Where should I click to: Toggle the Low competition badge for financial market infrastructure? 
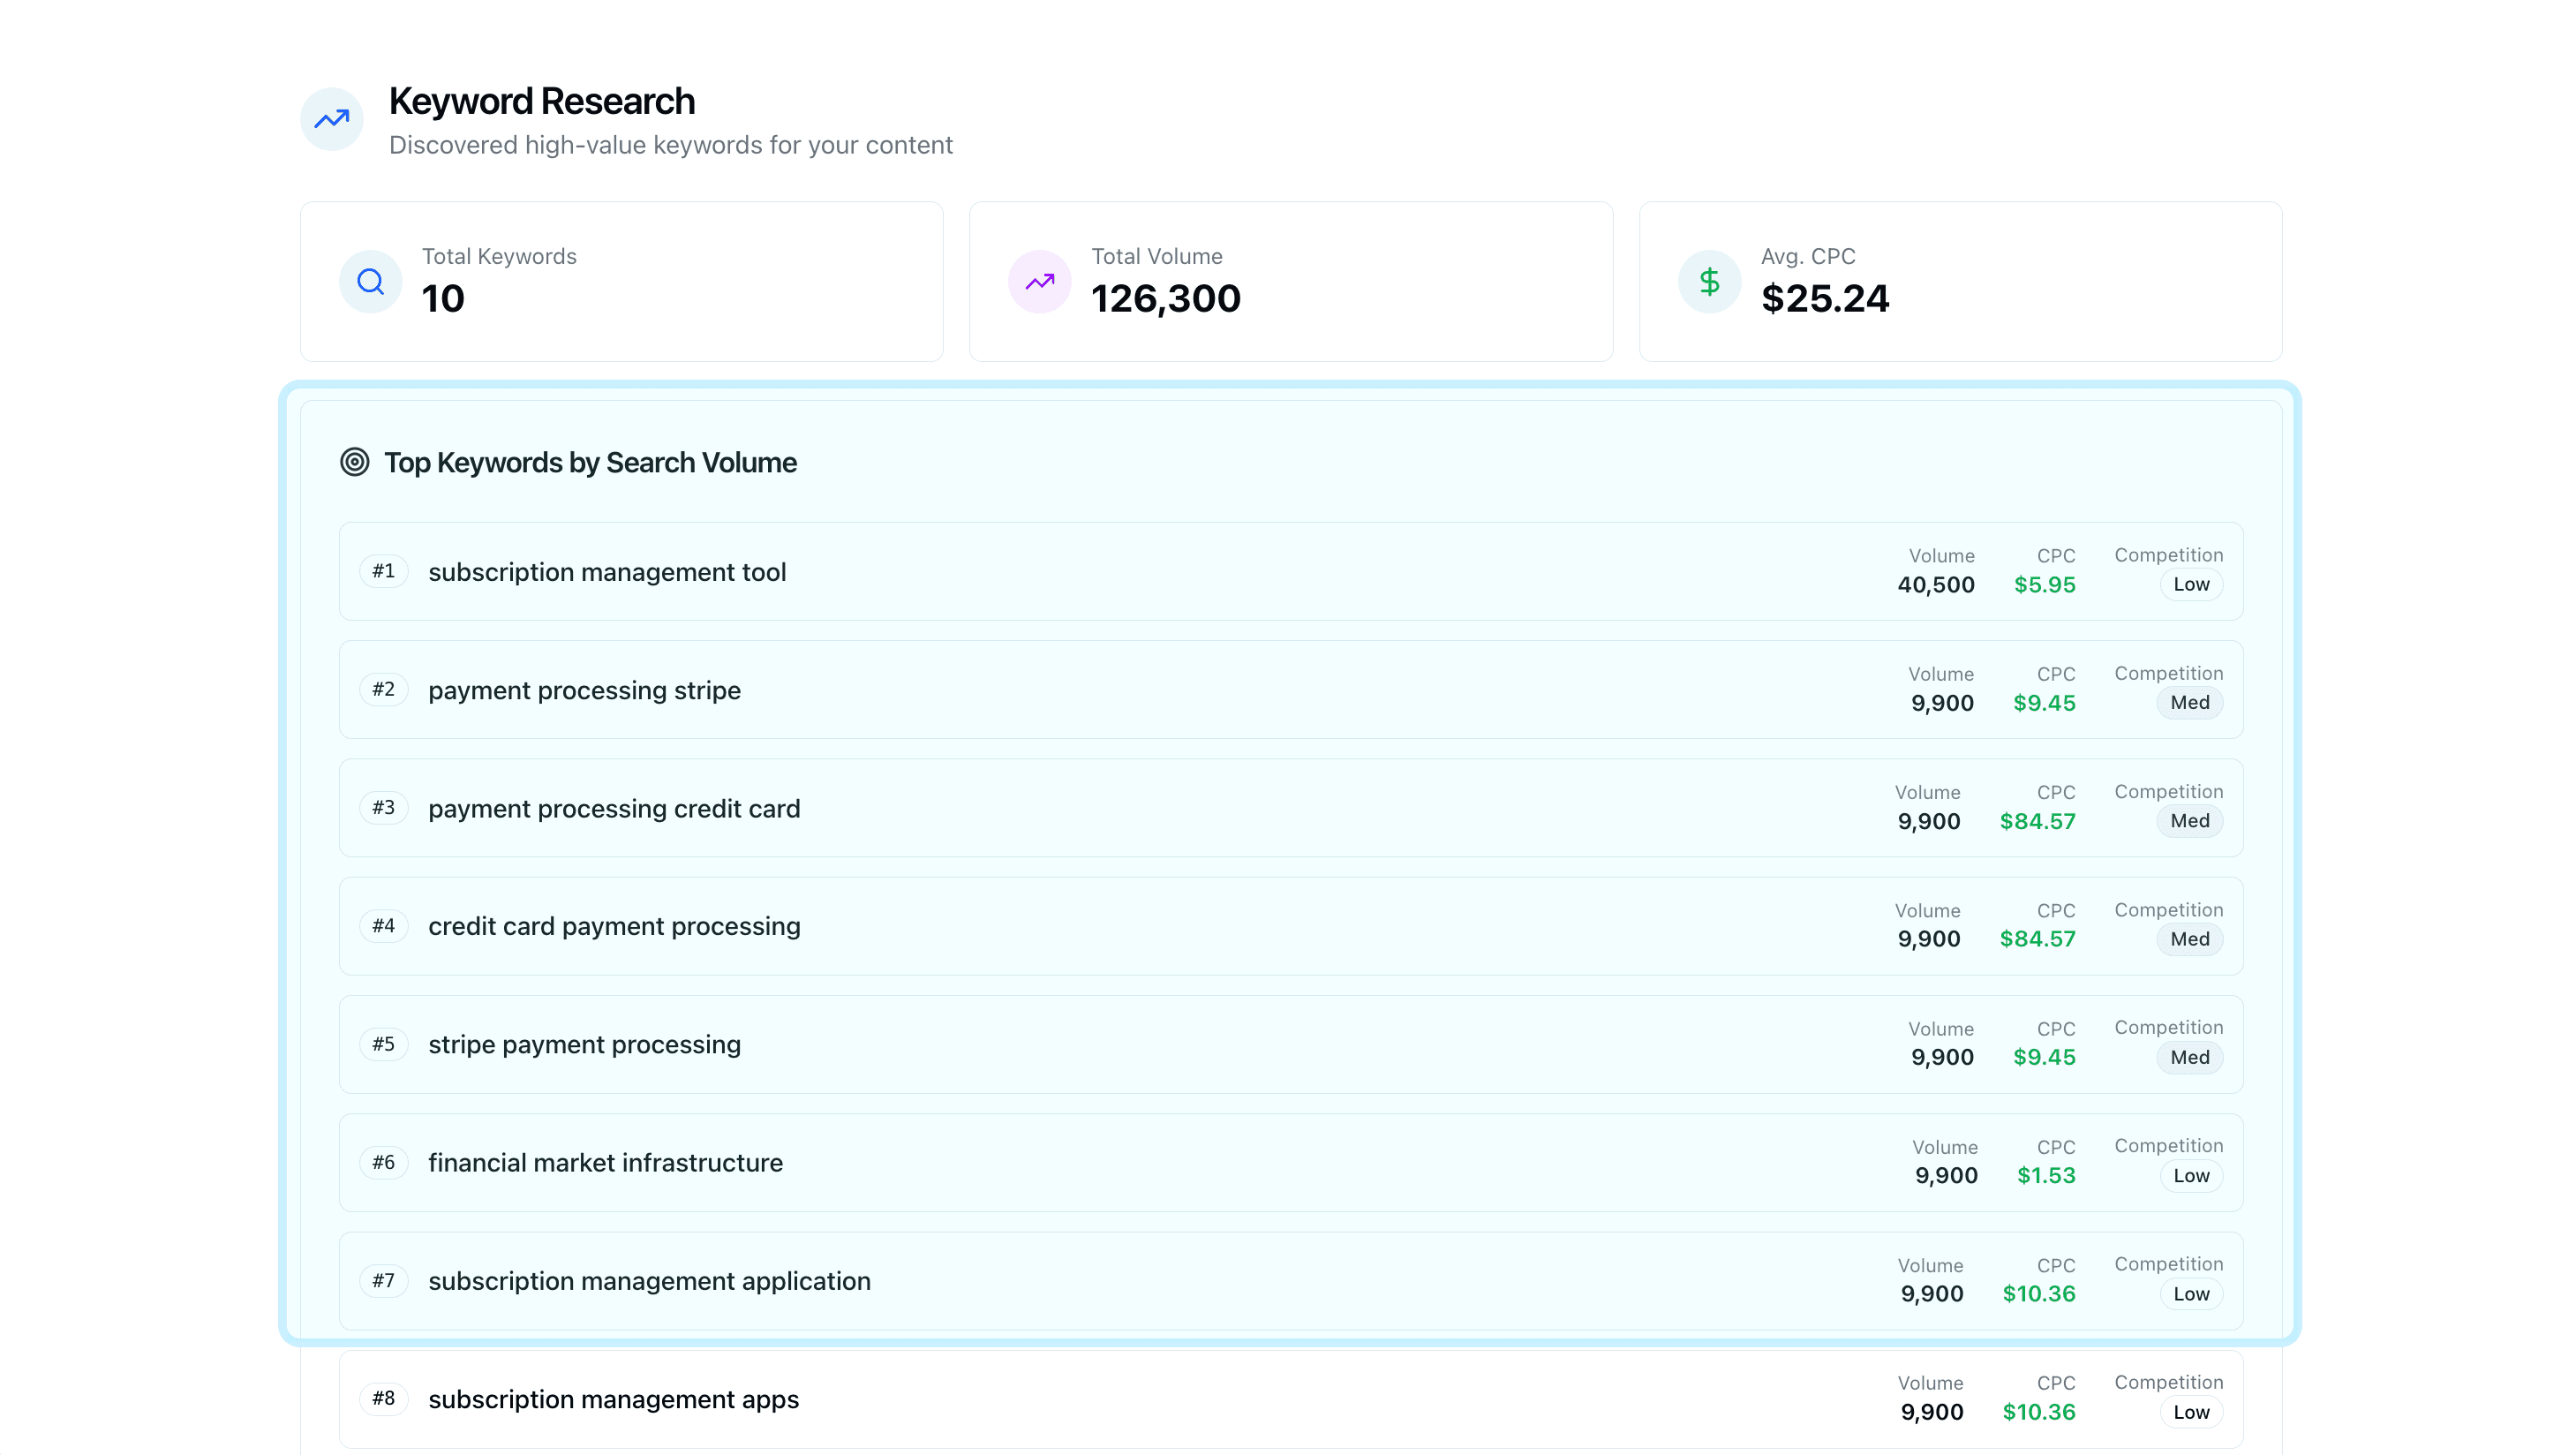2191,1175
